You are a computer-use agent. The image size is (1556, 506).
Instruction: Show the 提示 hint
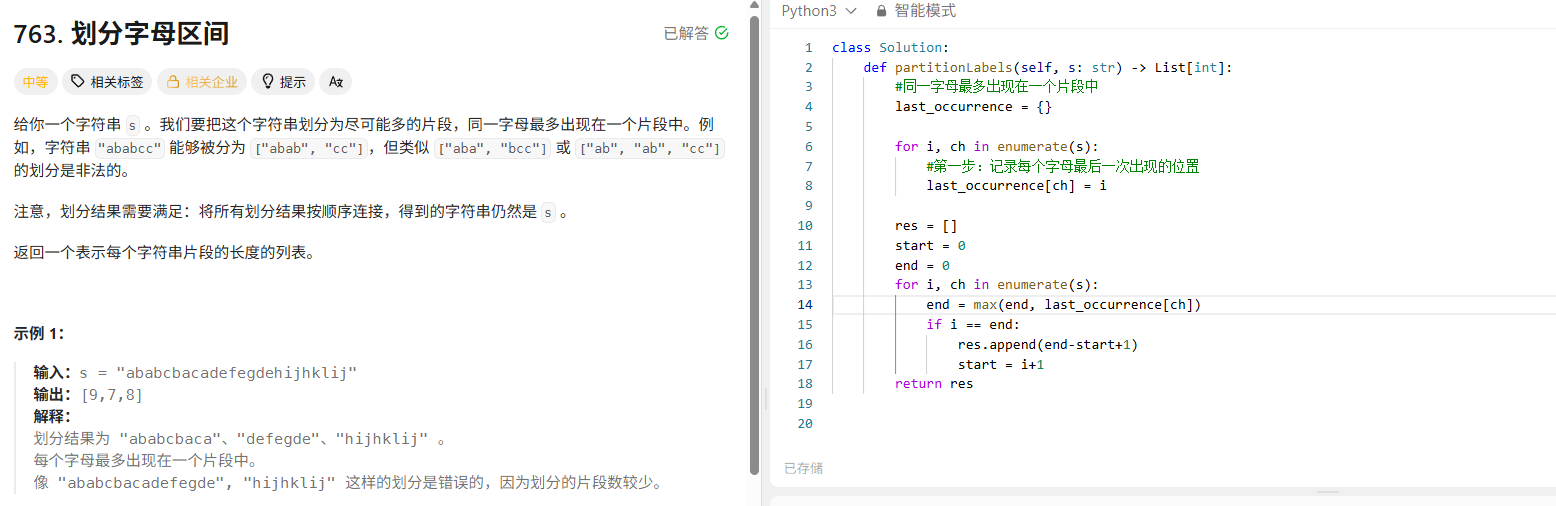click(283, 82)
